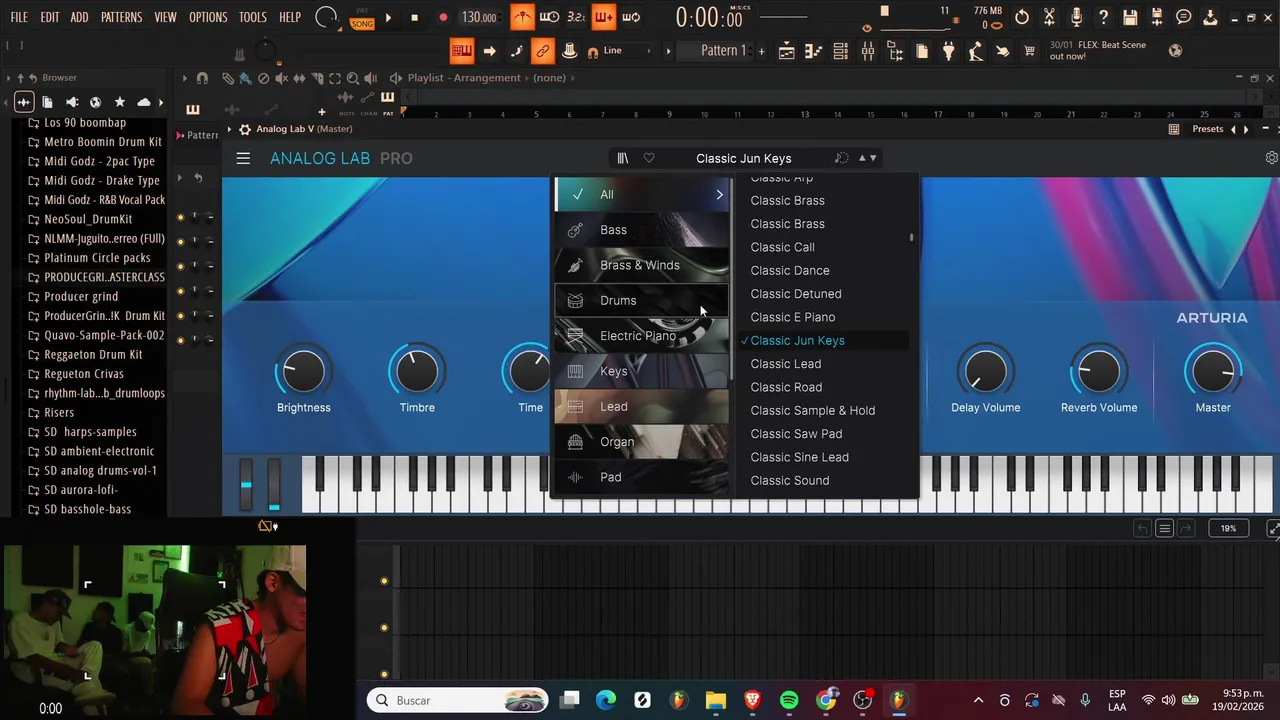This screenshot has width=1280, height=720.
Task: Click the Analog Lab library shelf icon
Action: (x=622, y=158)
